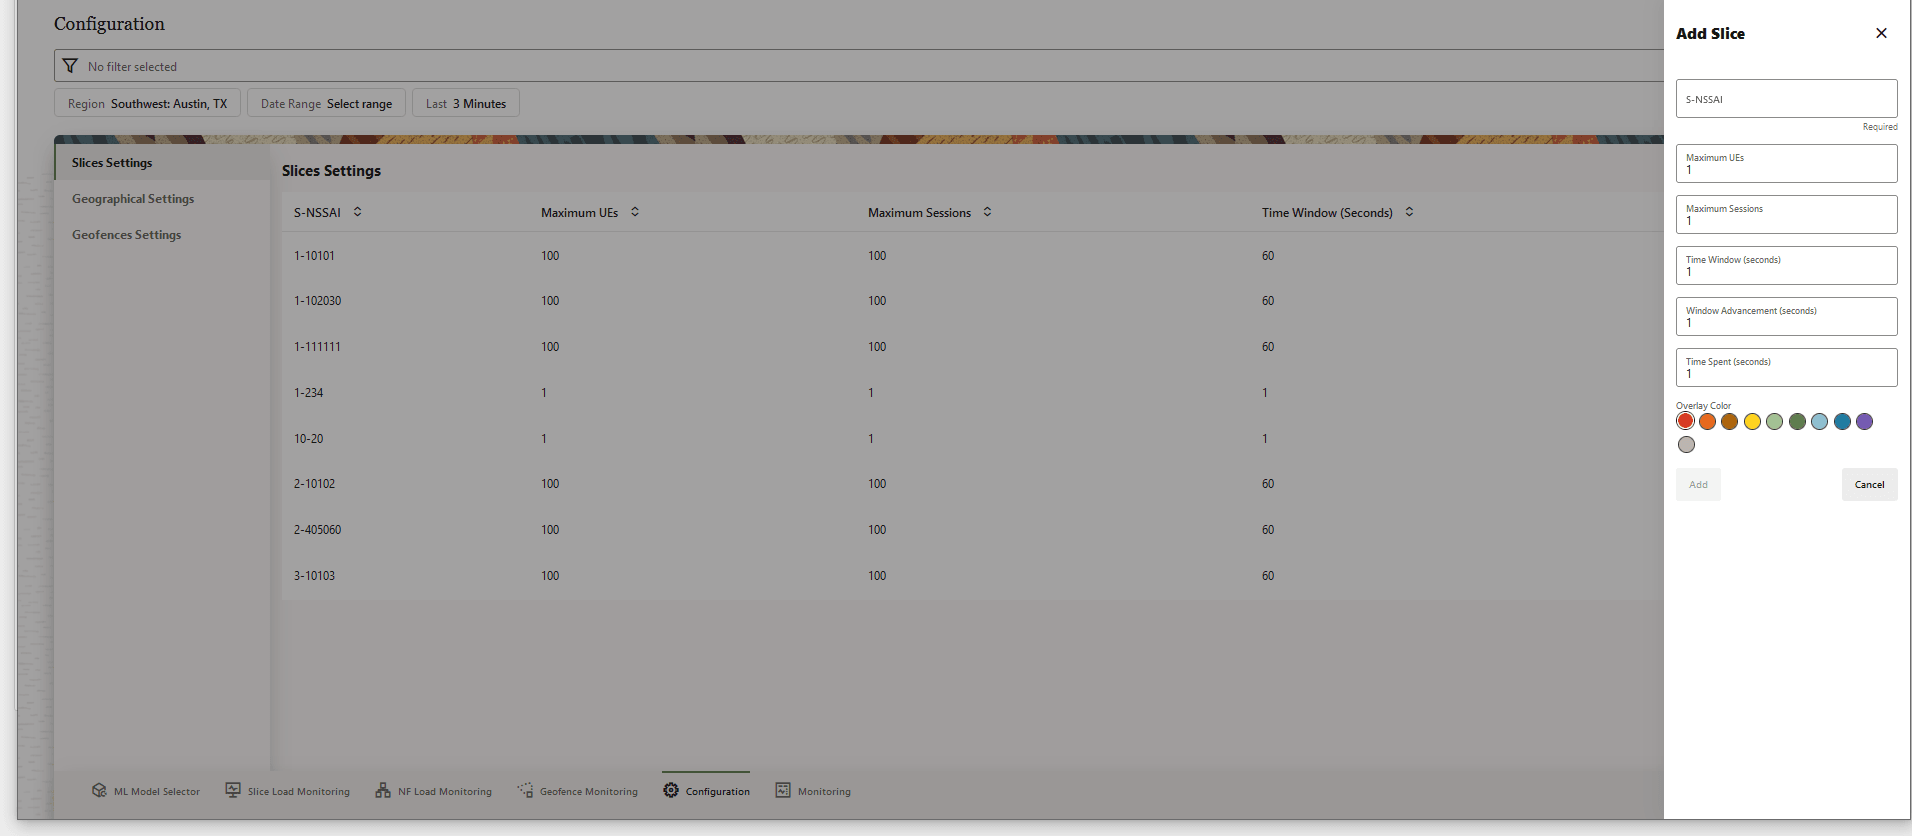Screen dimensions: 1912x836
Task: Pick the dark green overlay color
Action: [1797, 421]
